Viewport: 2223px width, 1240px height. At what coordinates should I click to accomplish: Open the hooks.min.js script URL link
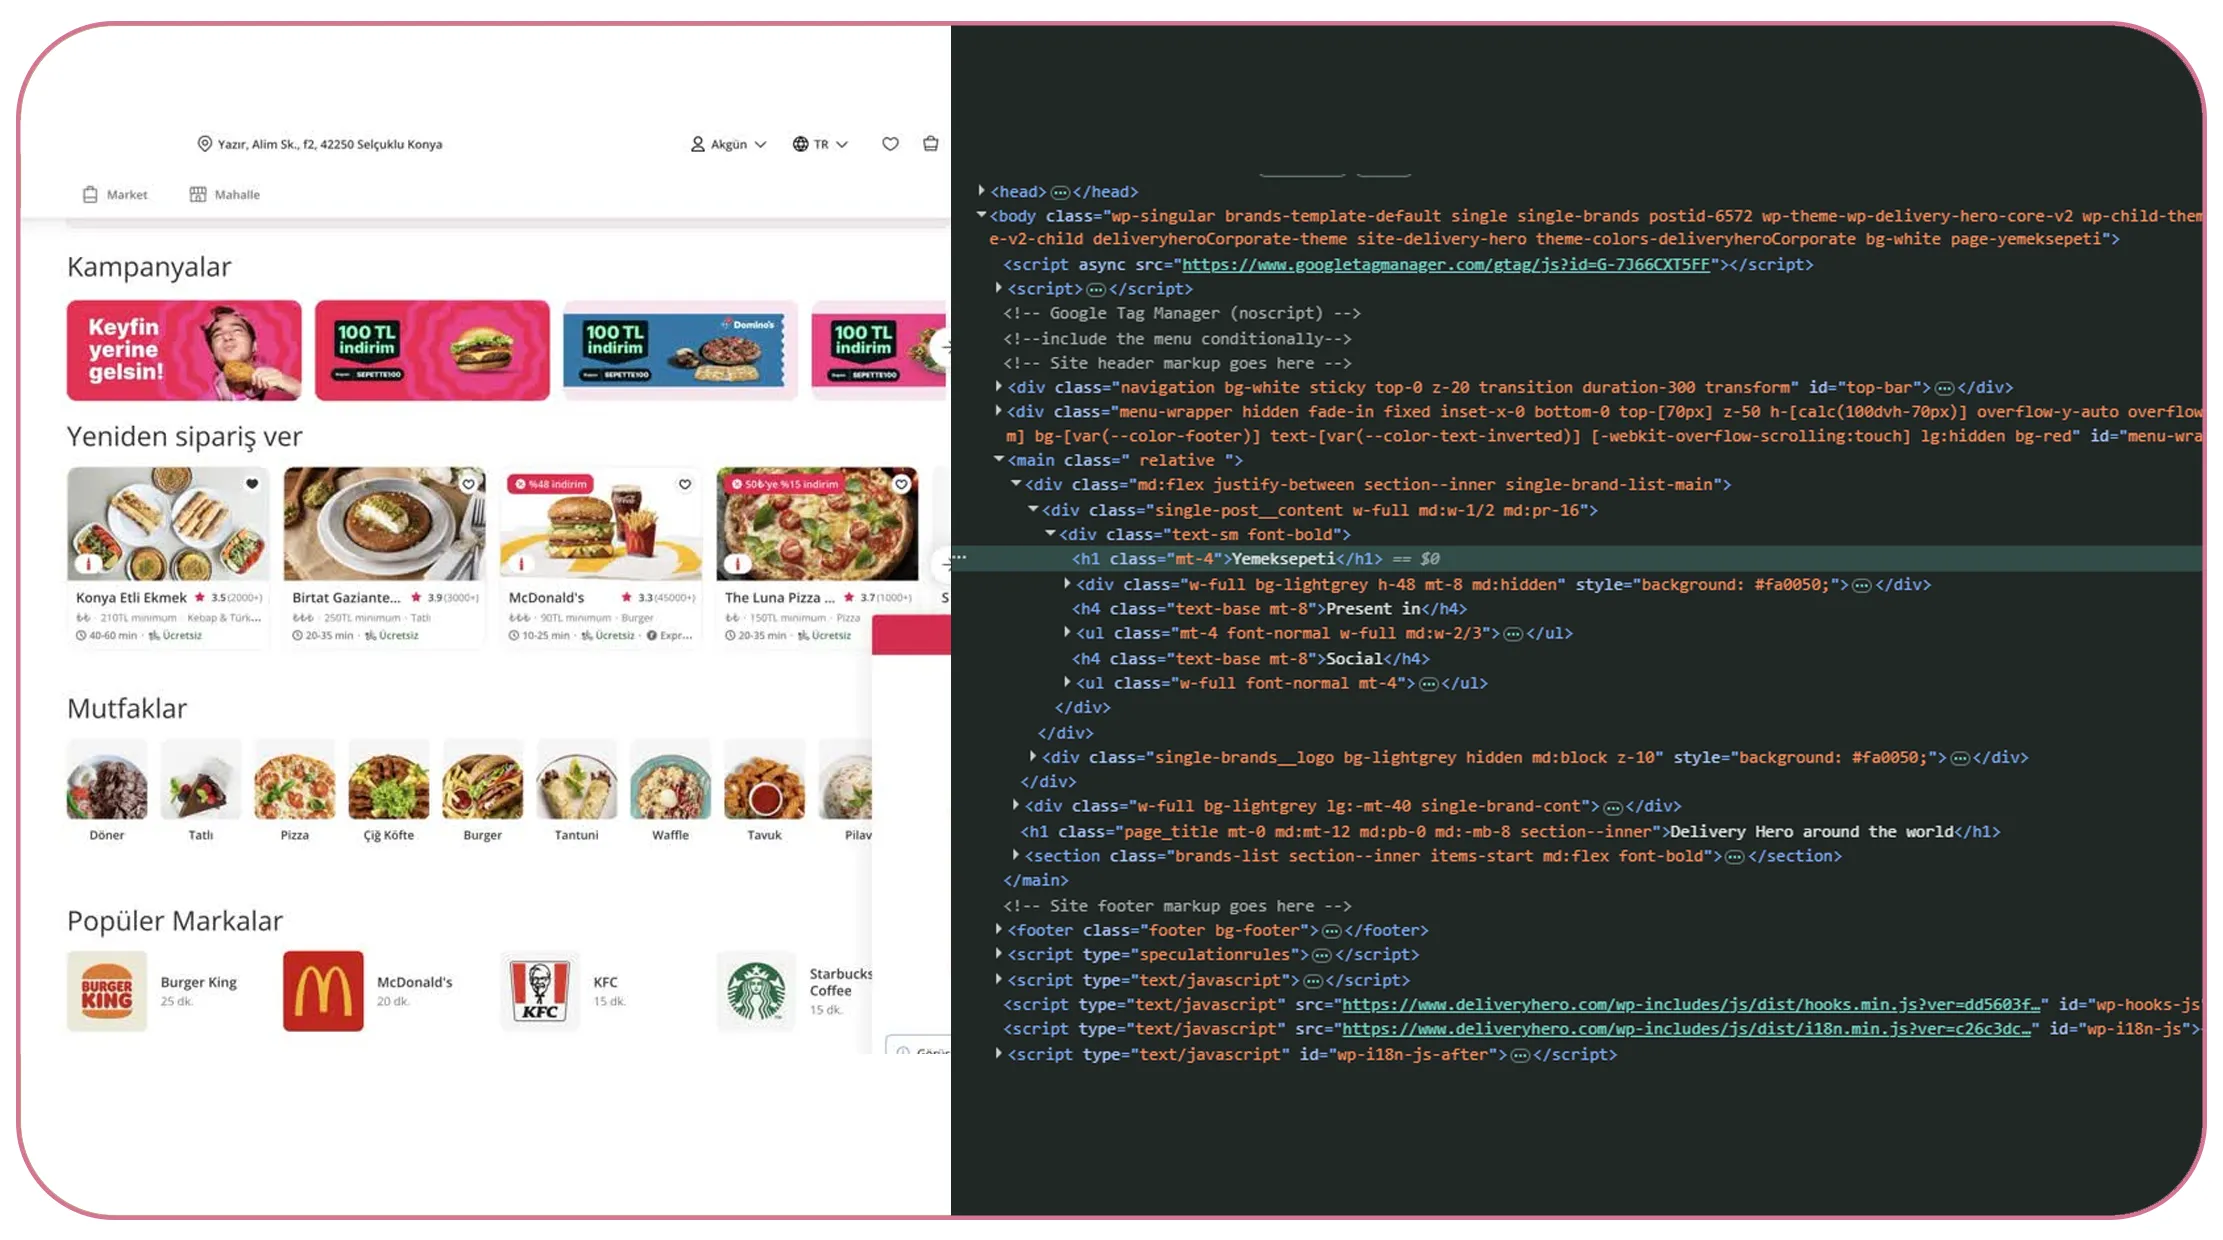(x=1691, y=1004)
